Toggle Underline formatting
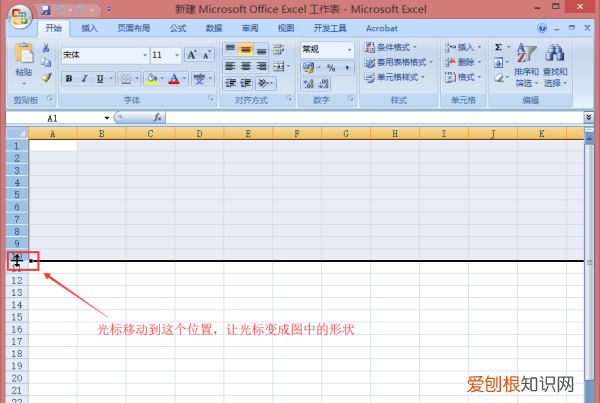This screenshot has height=403, width=600. 100,78
